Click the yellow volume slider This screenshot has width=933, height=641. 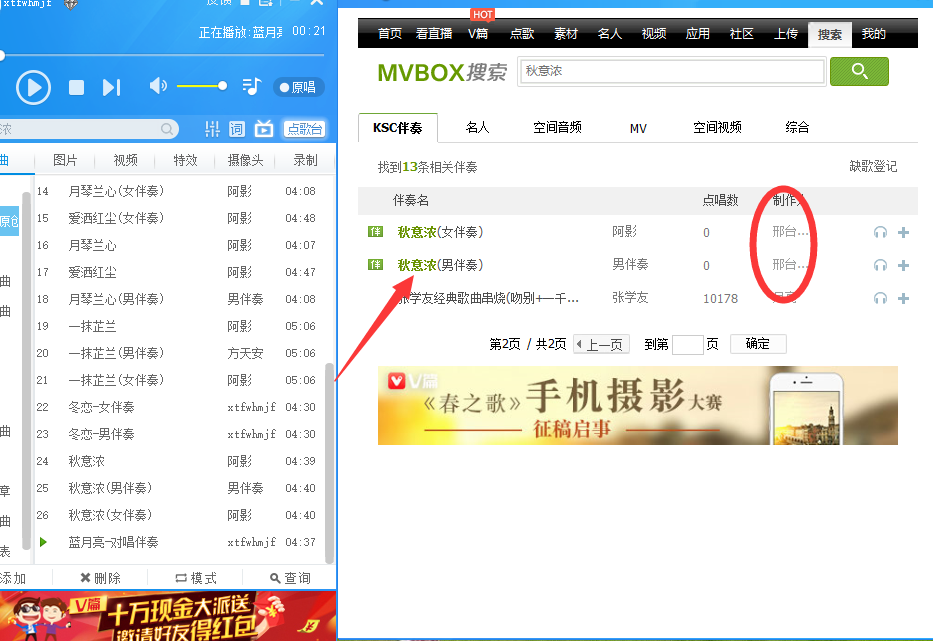(x=200, y=86)
